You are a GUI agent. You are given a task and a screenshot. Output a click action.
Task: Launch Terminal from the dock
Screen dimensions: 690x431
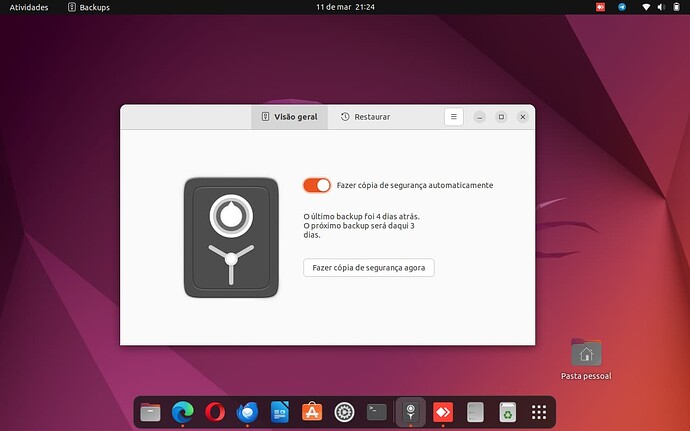tap(377, 413)
